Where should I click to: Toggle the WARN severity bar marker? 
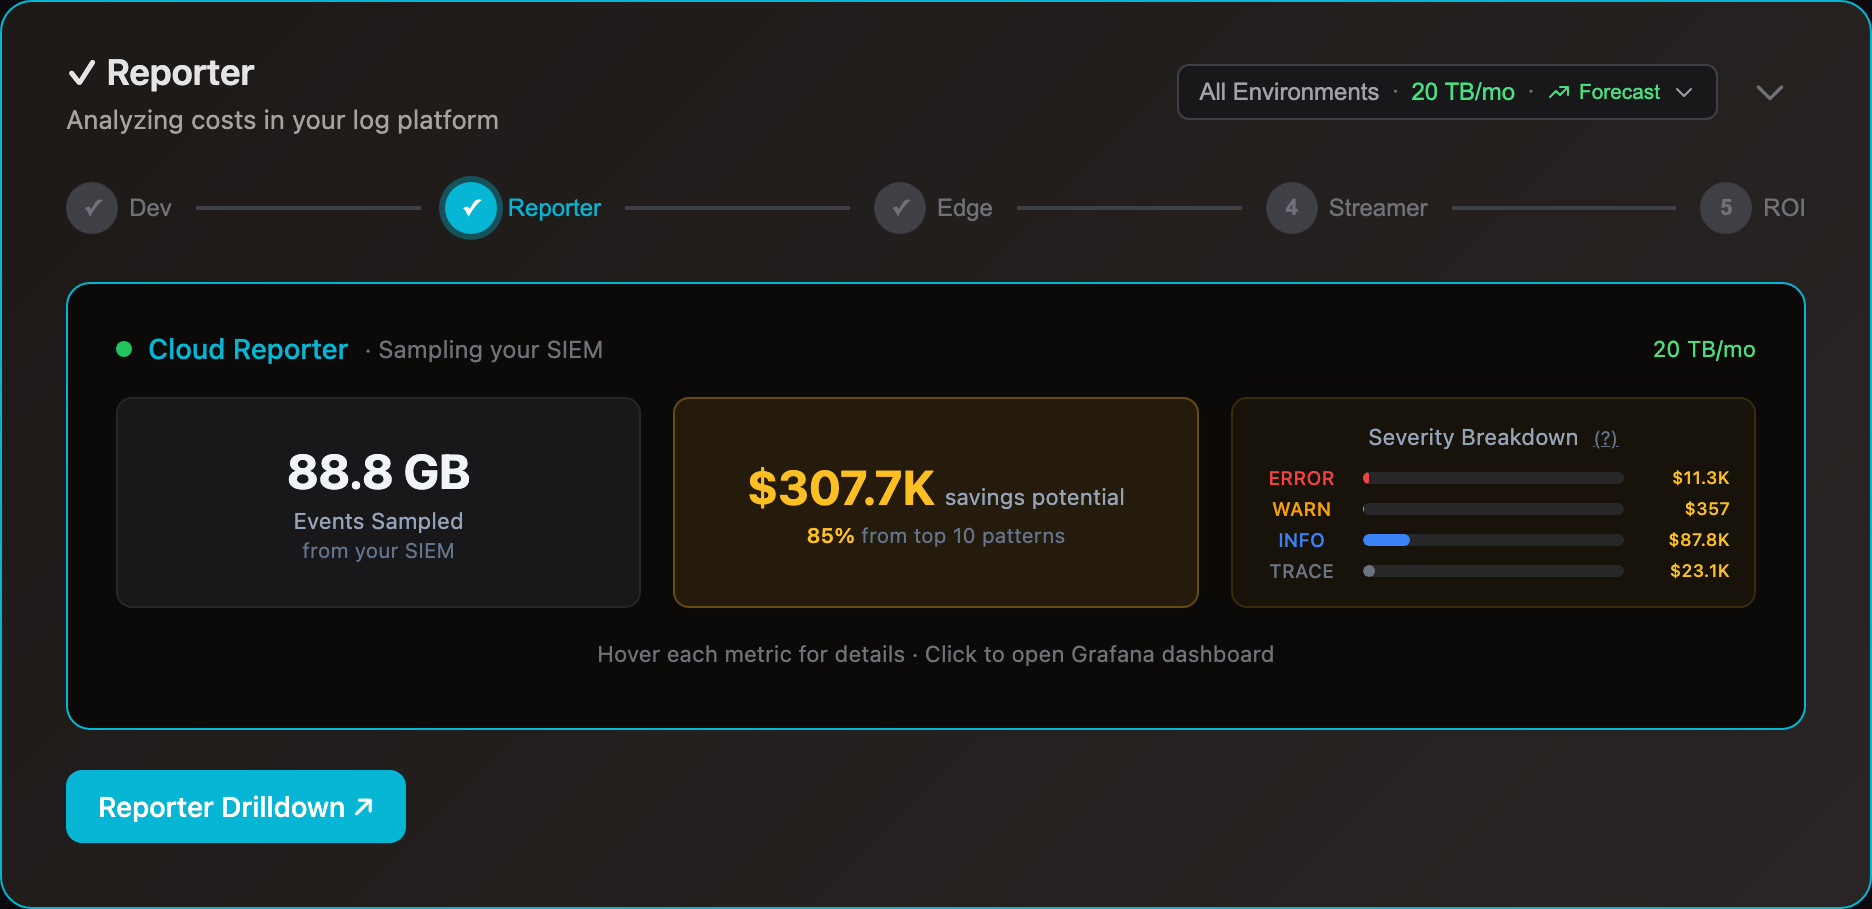[1362, 509]
